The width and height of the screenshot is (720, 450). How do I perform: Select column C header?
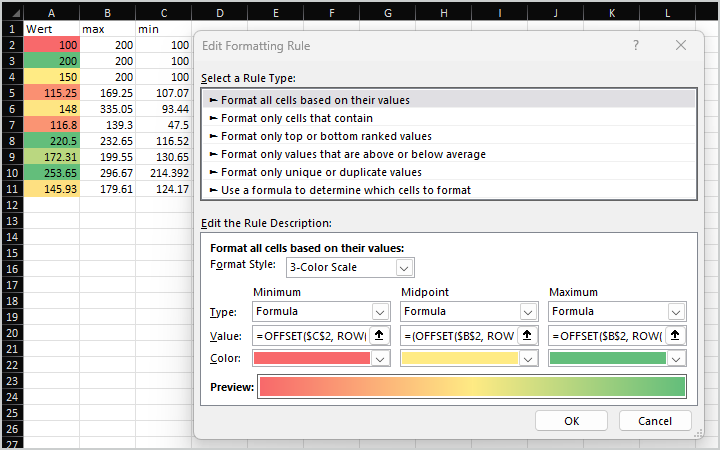coord(163,13)
